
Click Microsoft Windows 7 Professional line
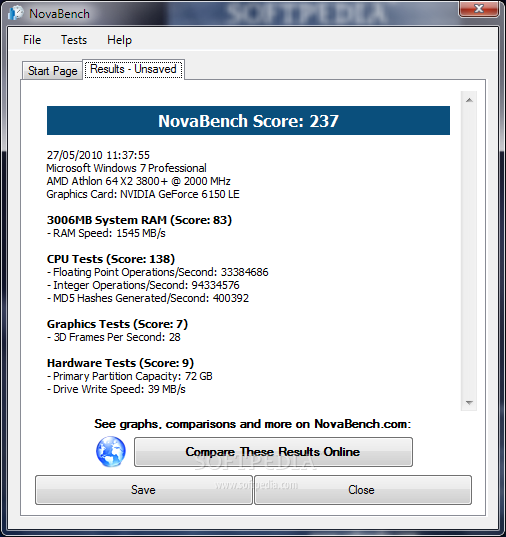[126, 168]
